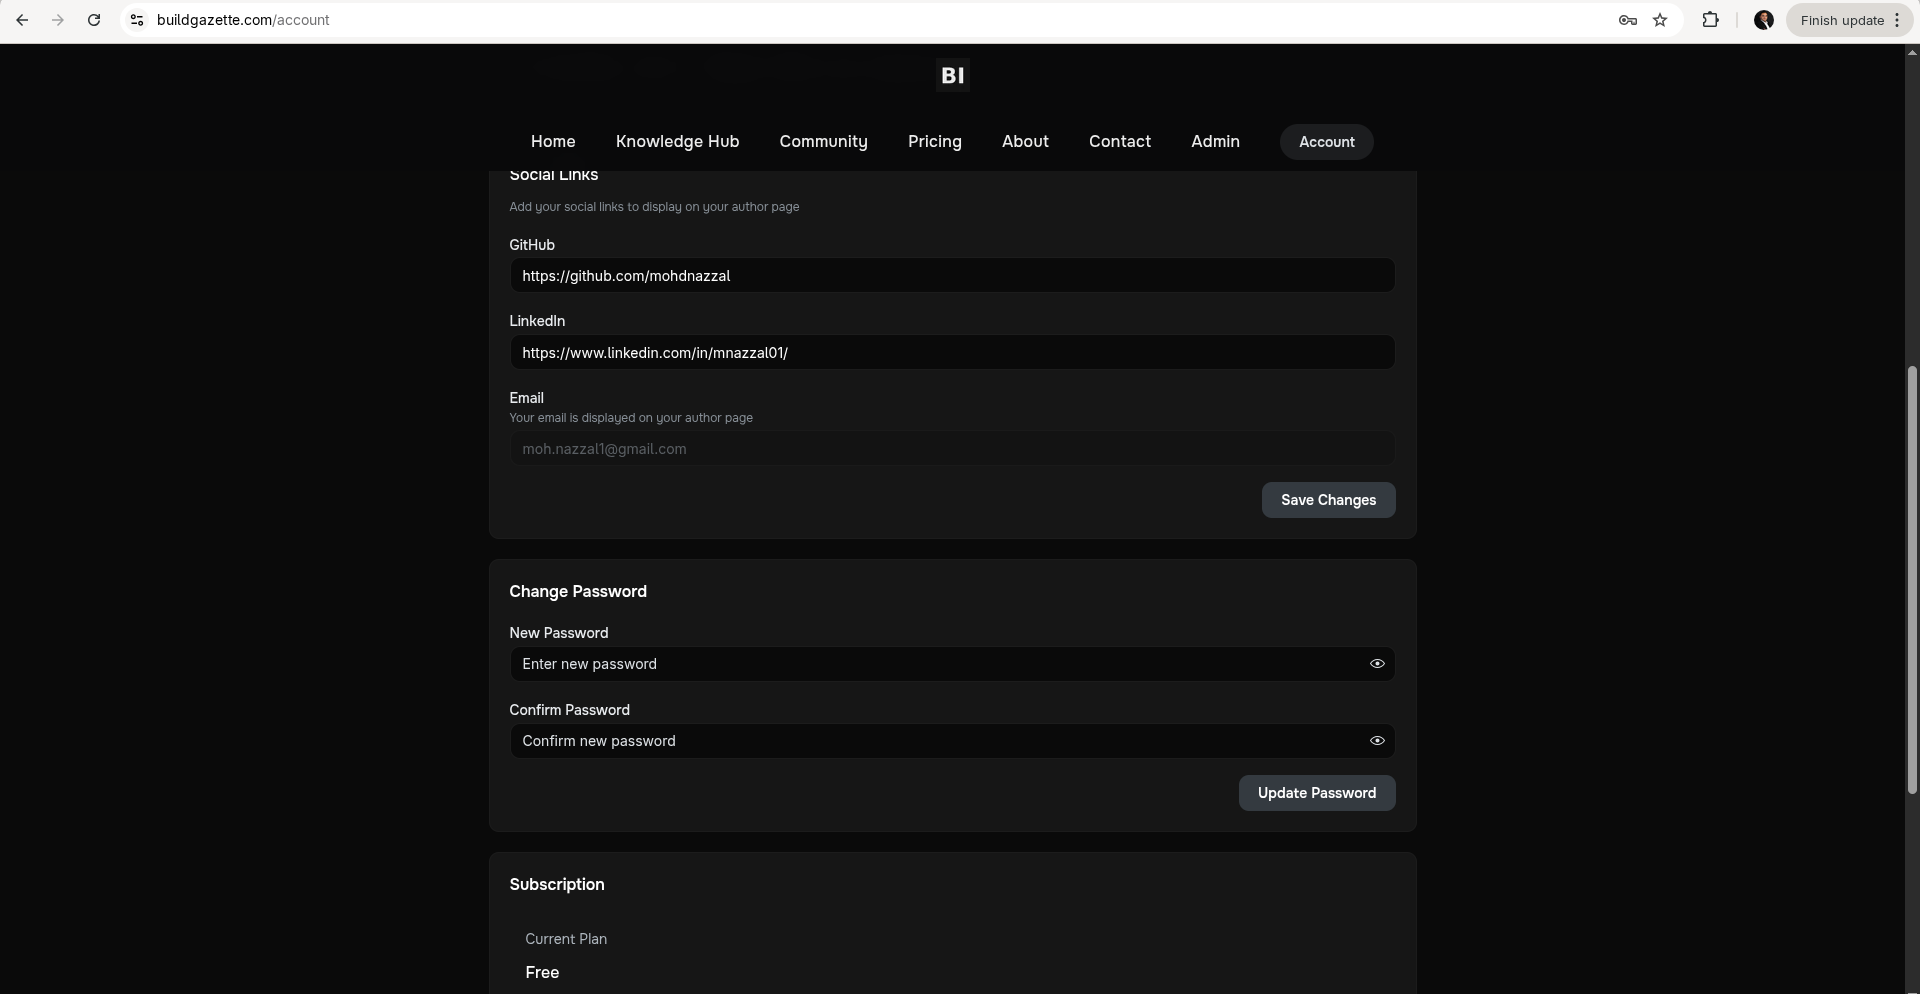Click the Finish update button
Image resolution: width=1920 pixels, height=994 pixels.
1850,20
